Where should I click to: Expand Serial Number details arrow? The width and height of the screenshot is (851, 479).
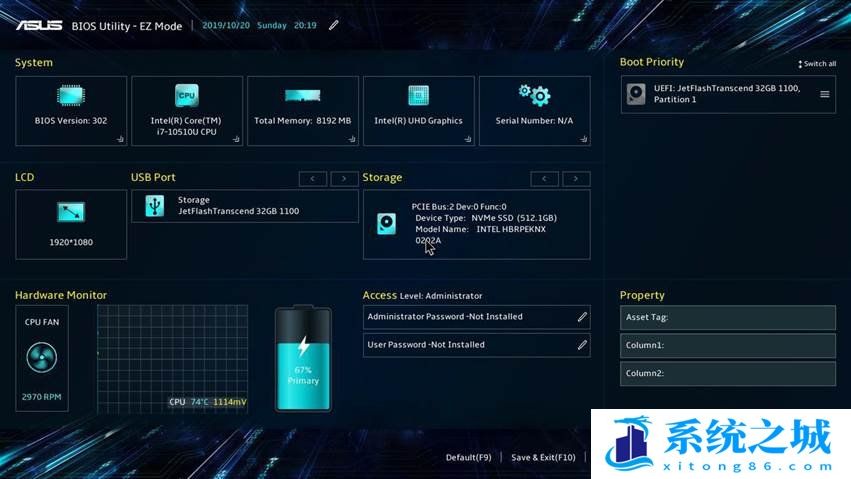583,139
